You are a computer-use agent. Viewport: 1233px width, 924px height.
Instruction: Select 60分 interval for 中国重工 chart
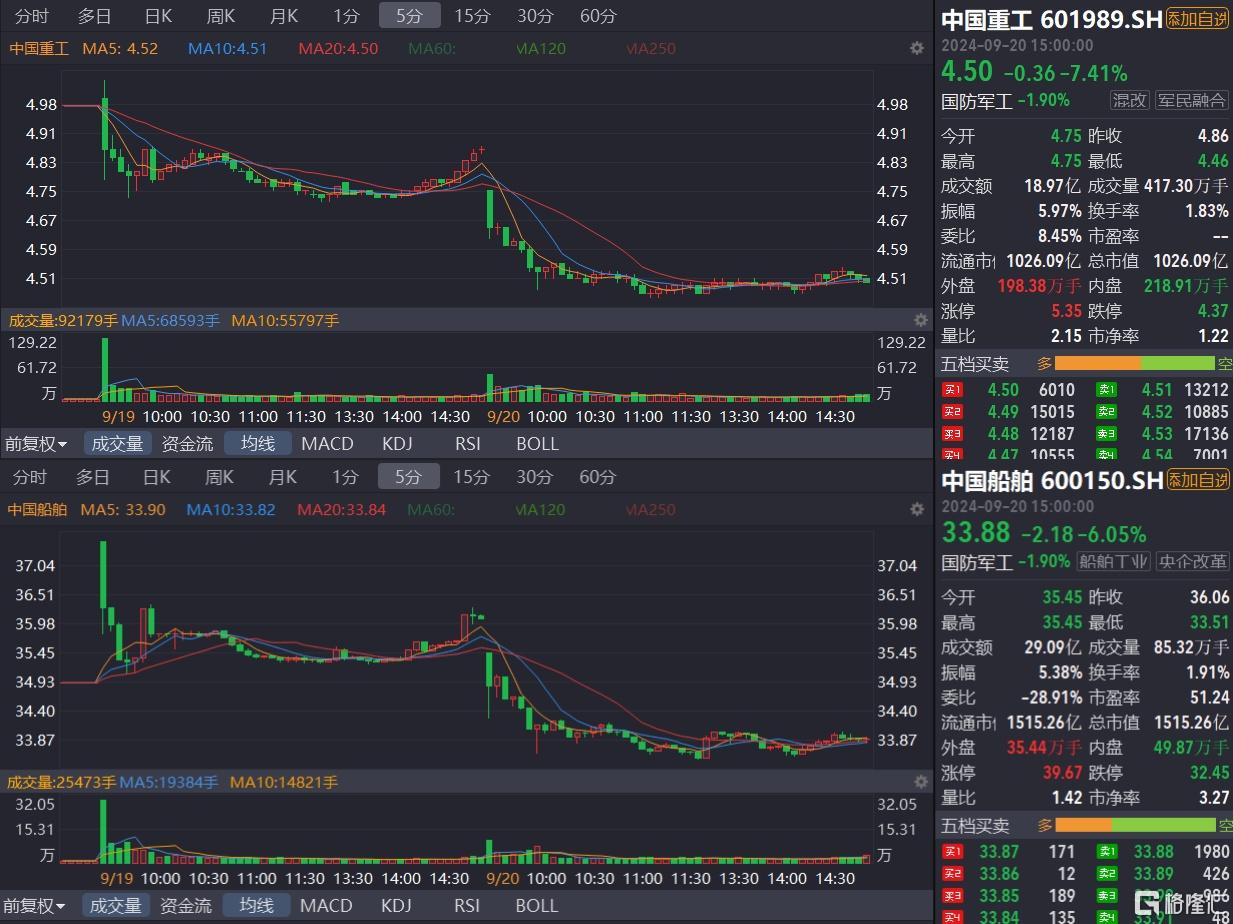(598, 16)
